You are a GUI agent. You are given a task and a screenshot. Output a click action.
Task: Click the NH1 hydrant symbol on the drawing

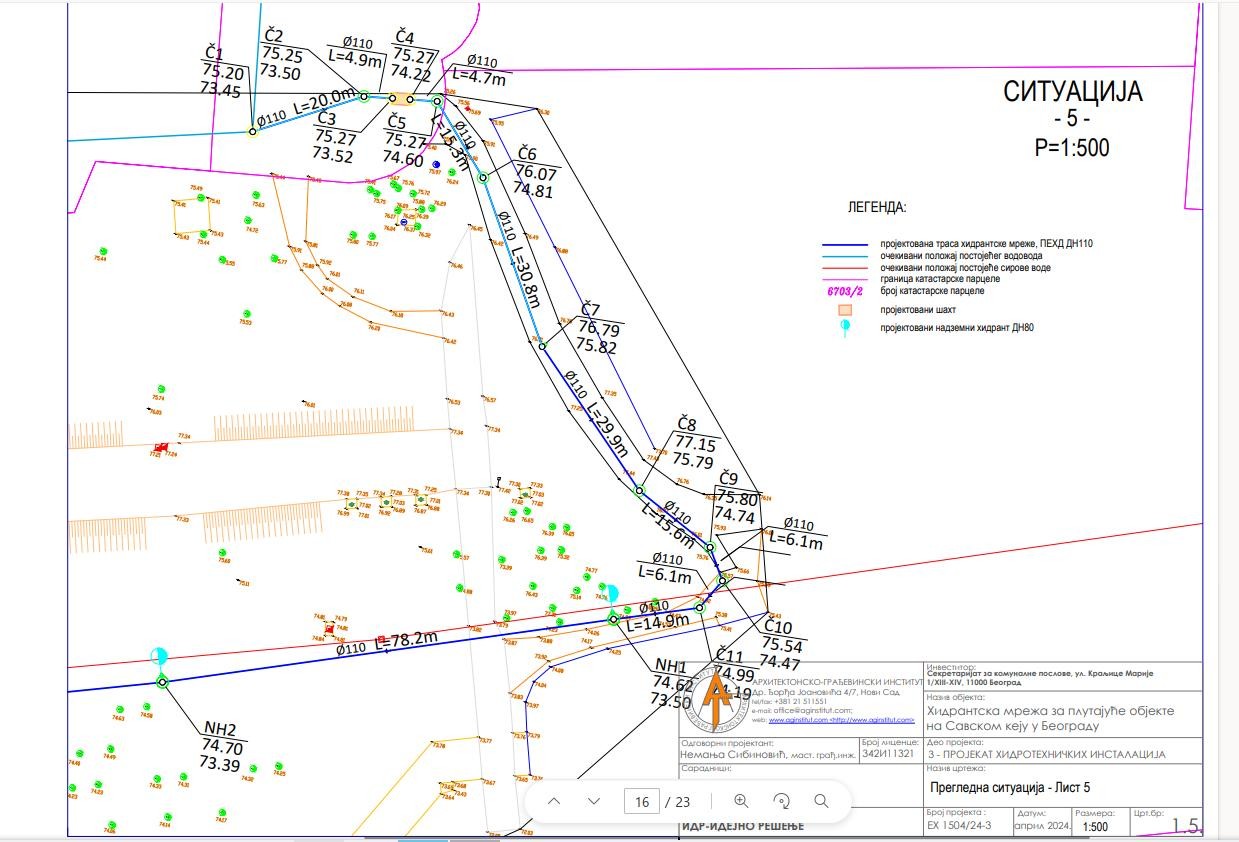(x=612, y=595)
